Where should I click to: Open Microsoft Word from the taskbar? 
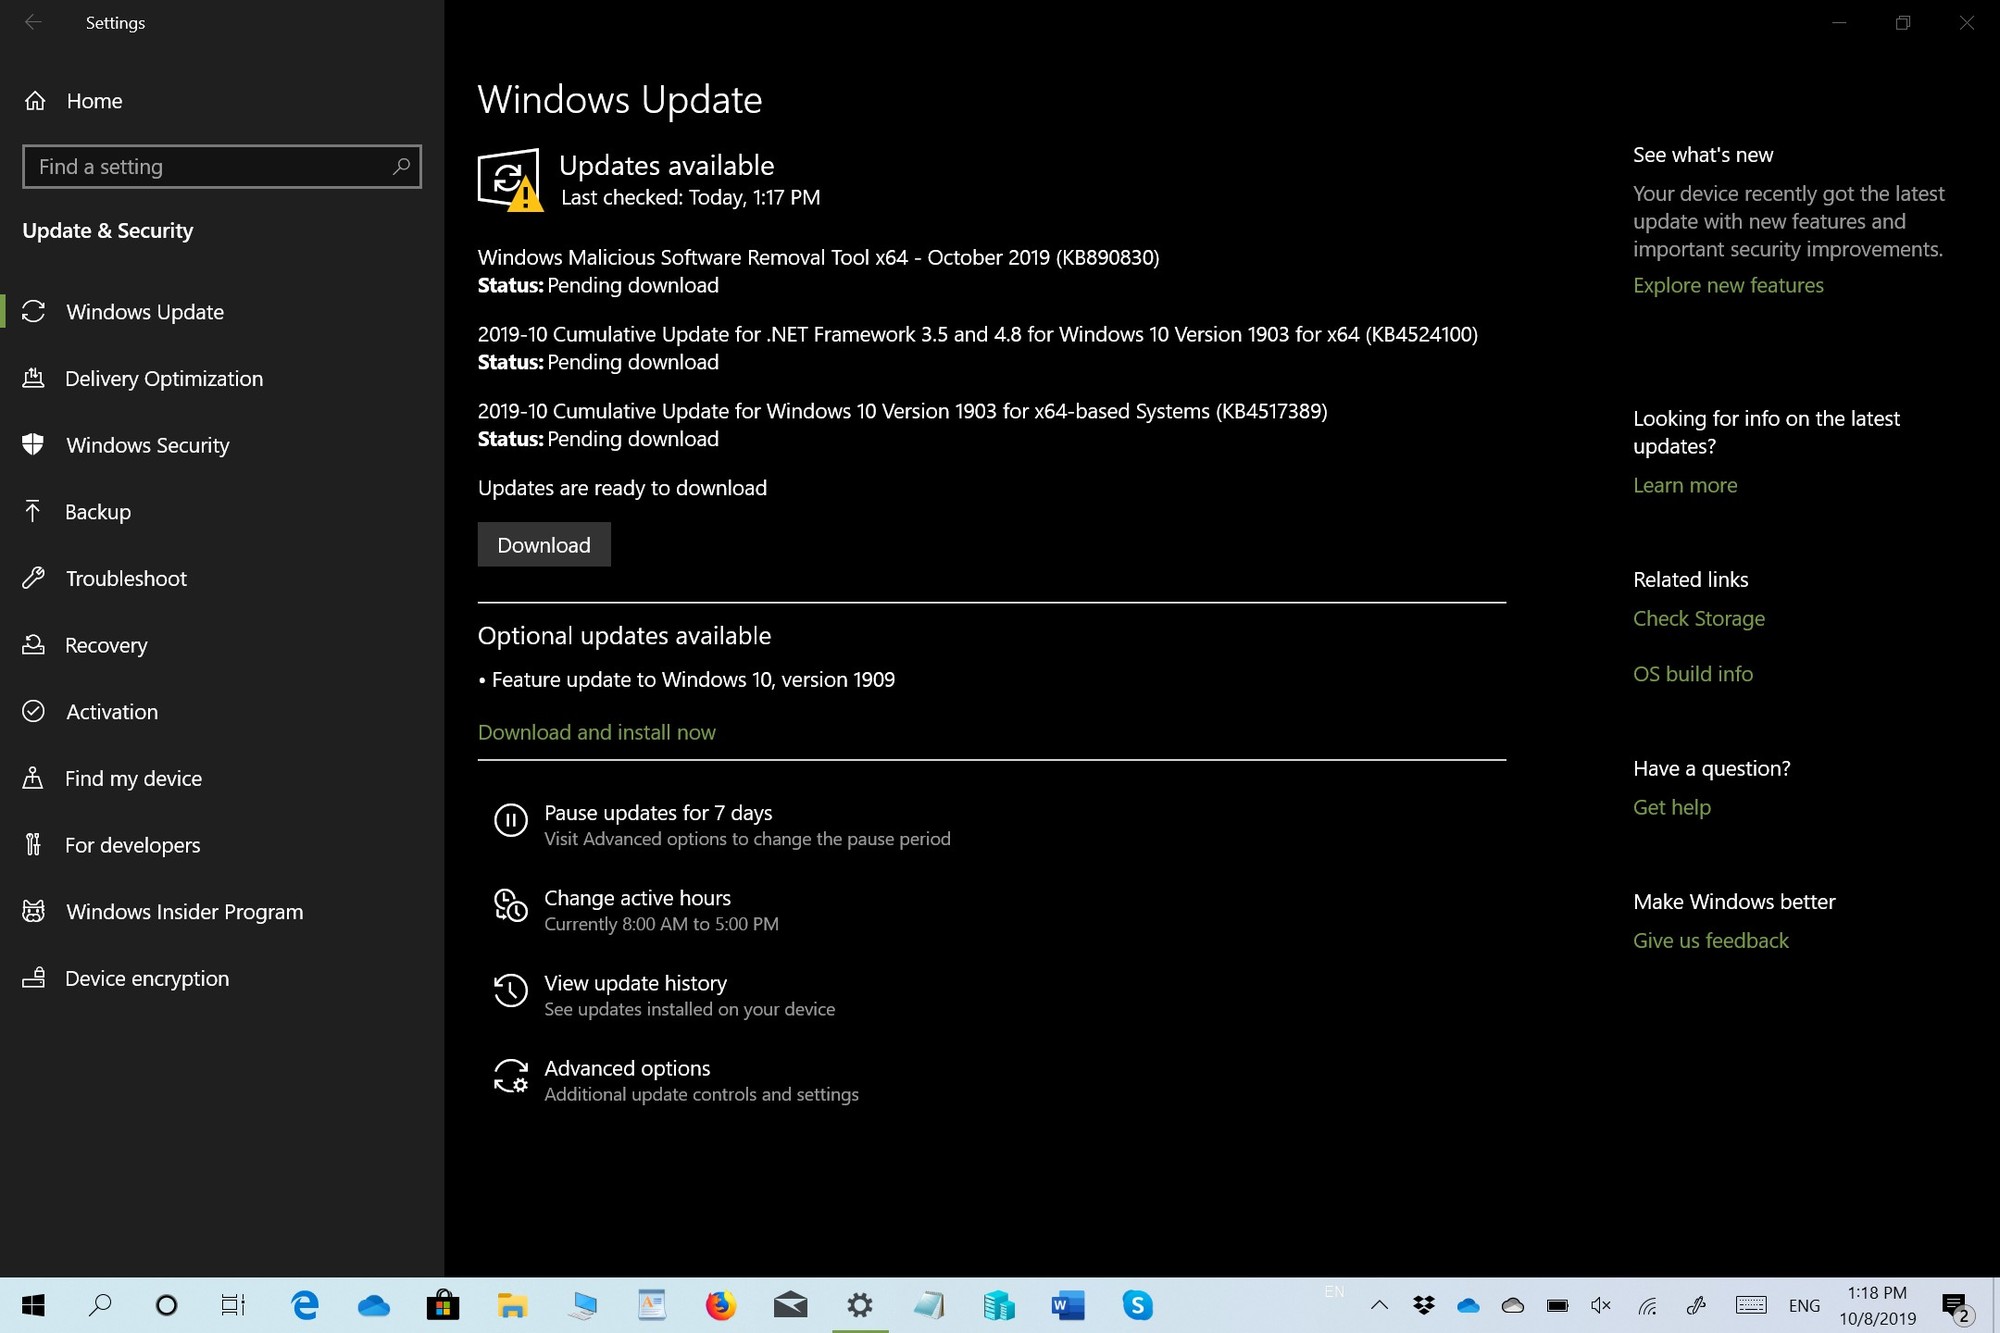coord(1068,1305)
